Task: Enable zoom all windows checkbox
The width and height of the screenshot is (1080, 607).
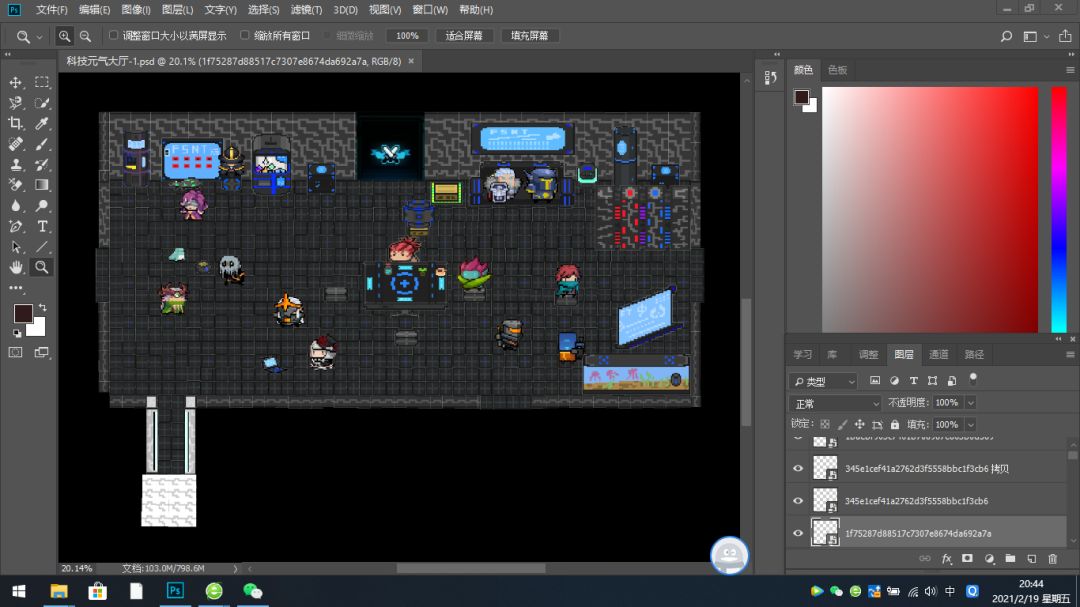Action: pos(245,35)
